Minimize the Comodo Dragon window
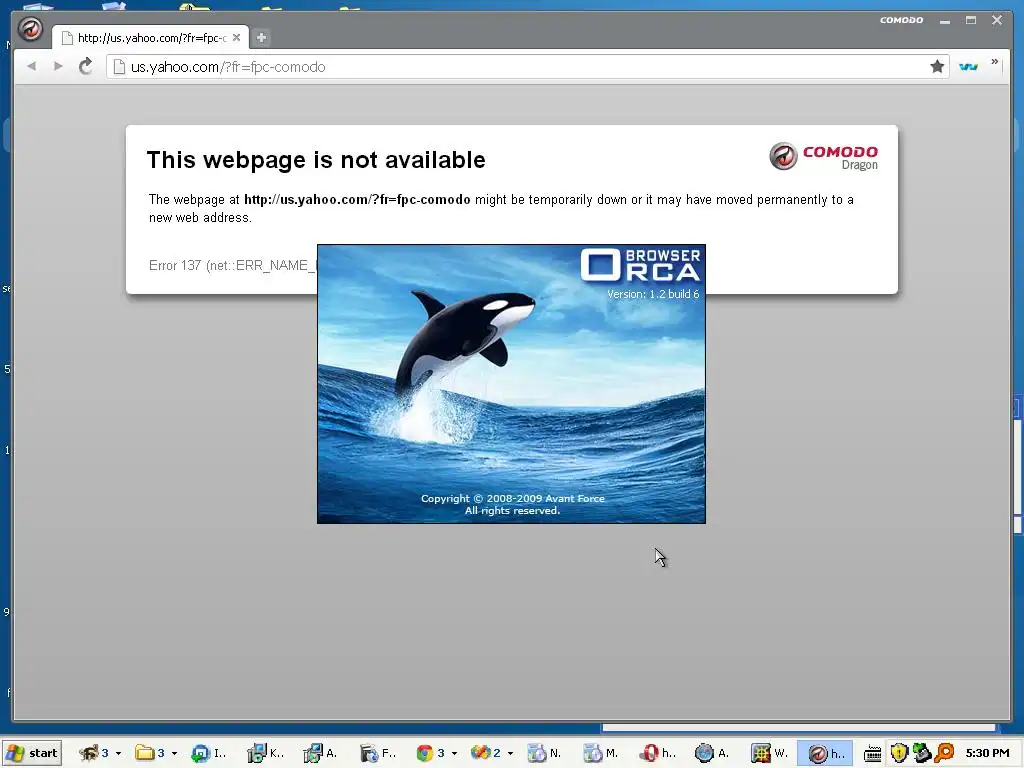The height and width of the screenshot is (768, 1024). (x=945, y=21)
